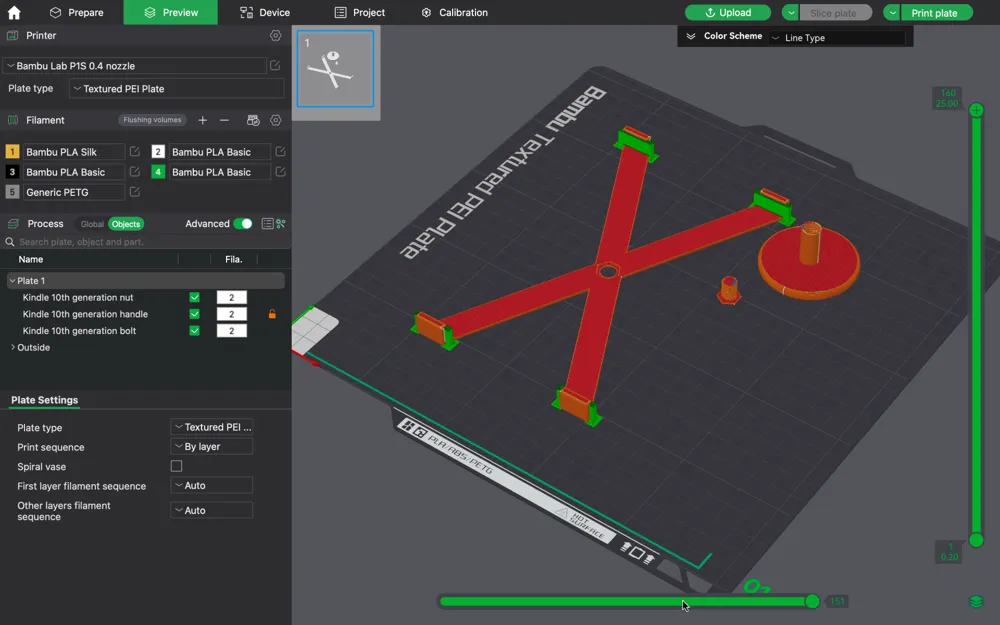Edit filament 2 Bambu PLA Basic preset
1000x625 pixels.
280,152
